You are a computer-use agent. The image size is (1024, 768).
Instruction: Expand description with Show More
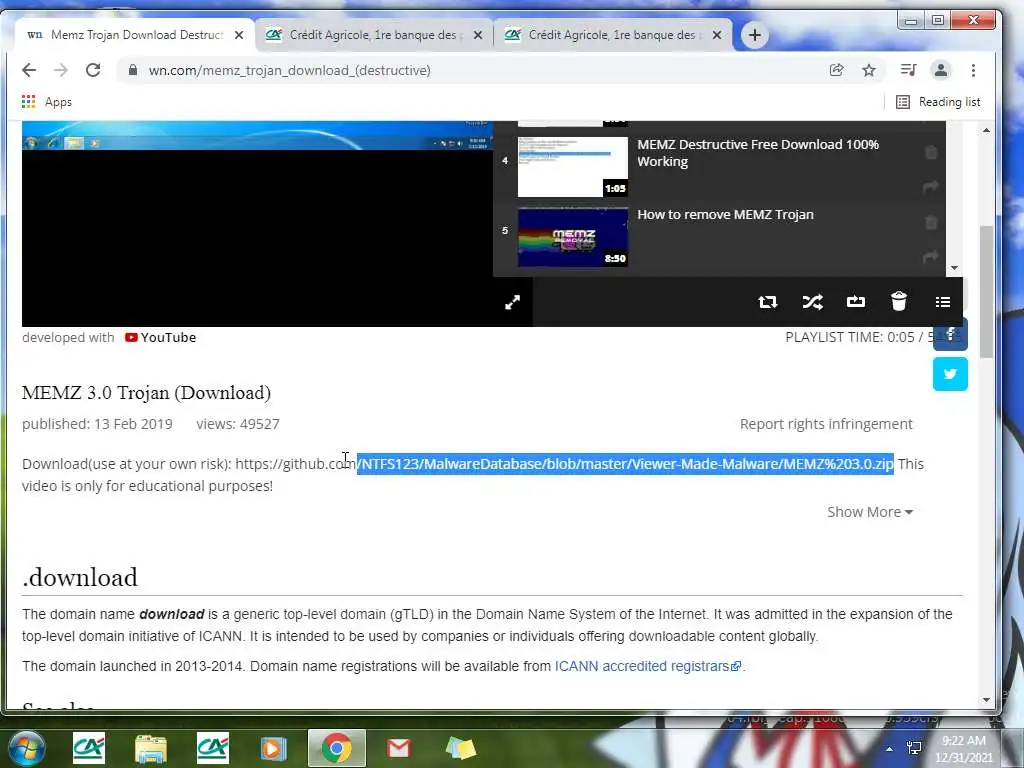pyautogui.click(x=870, y=512)
